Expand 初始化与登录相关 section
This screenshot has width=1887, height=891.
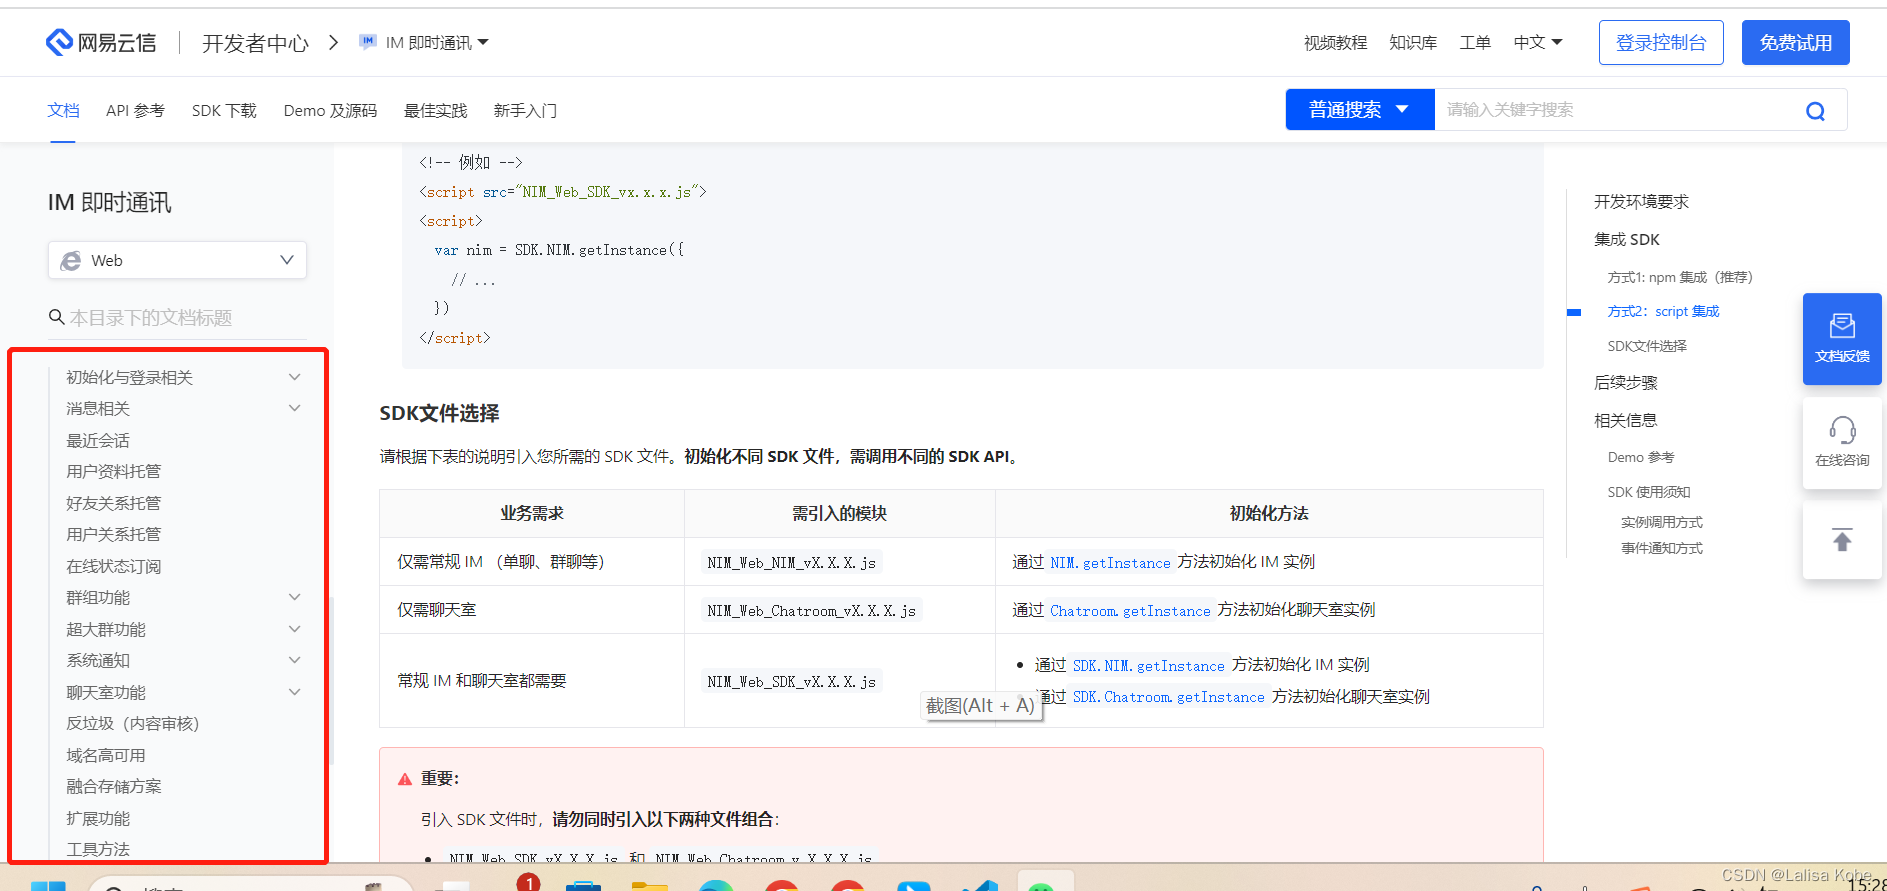294,377
